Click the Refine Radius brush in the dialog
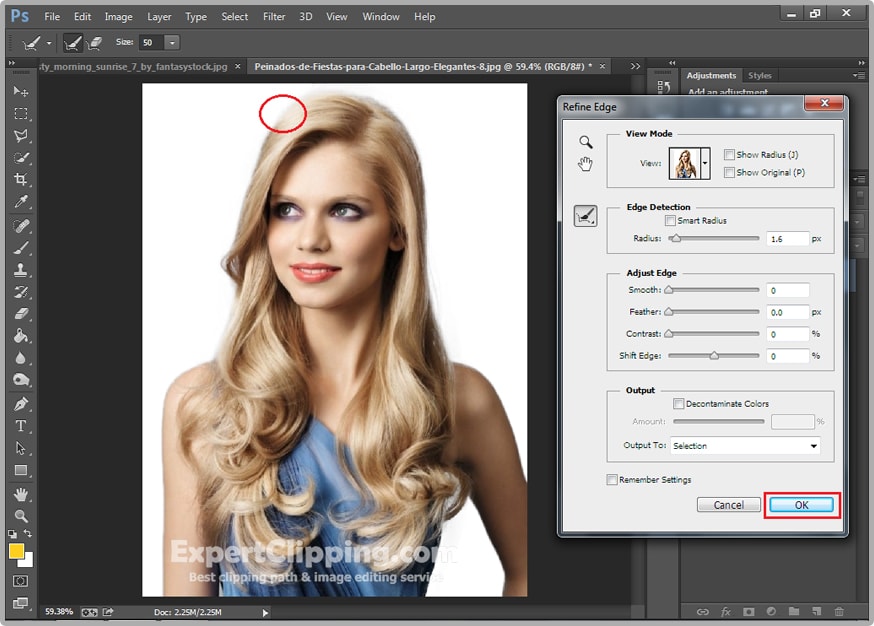874x626 pixels. click(x=585, y=215)
